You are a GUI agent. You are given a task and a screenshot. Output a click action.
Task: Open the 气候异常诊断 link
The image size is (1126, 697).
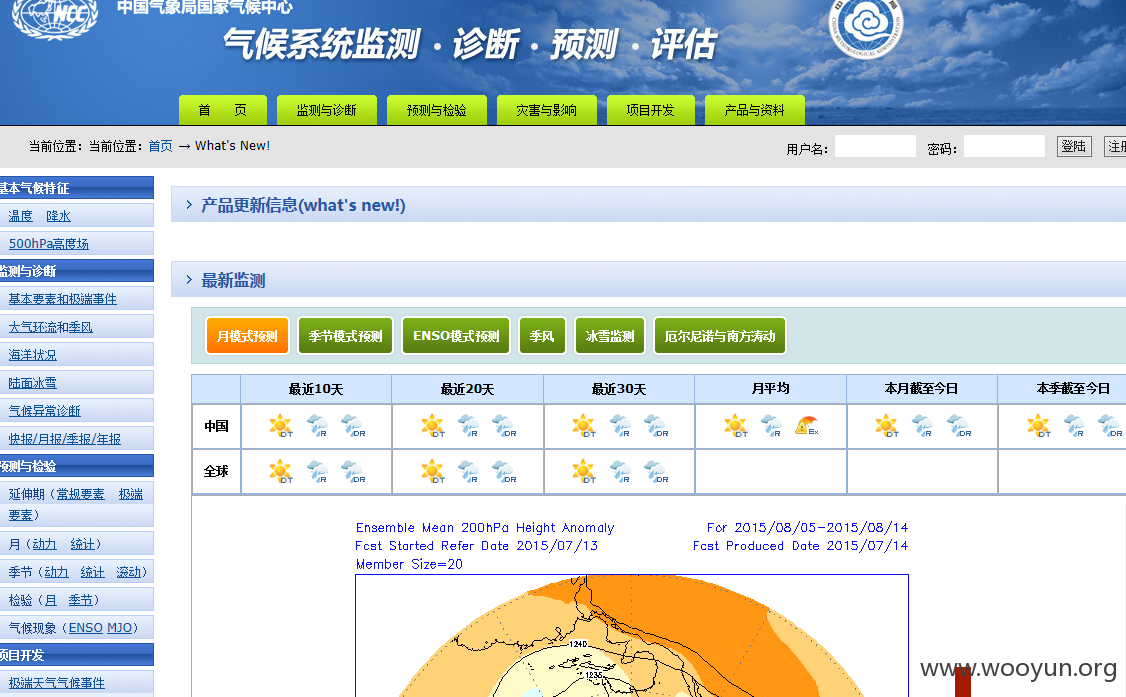(x=45, y=411)
